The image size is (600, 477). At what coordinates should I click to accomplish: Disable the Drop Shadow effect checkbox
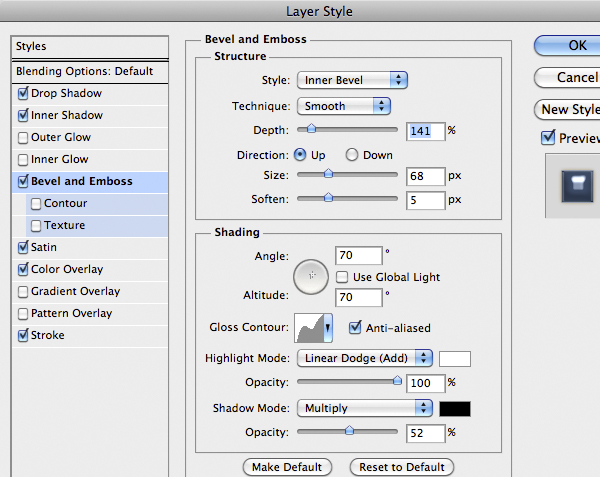pyautogui.click(x=23, y=94)
